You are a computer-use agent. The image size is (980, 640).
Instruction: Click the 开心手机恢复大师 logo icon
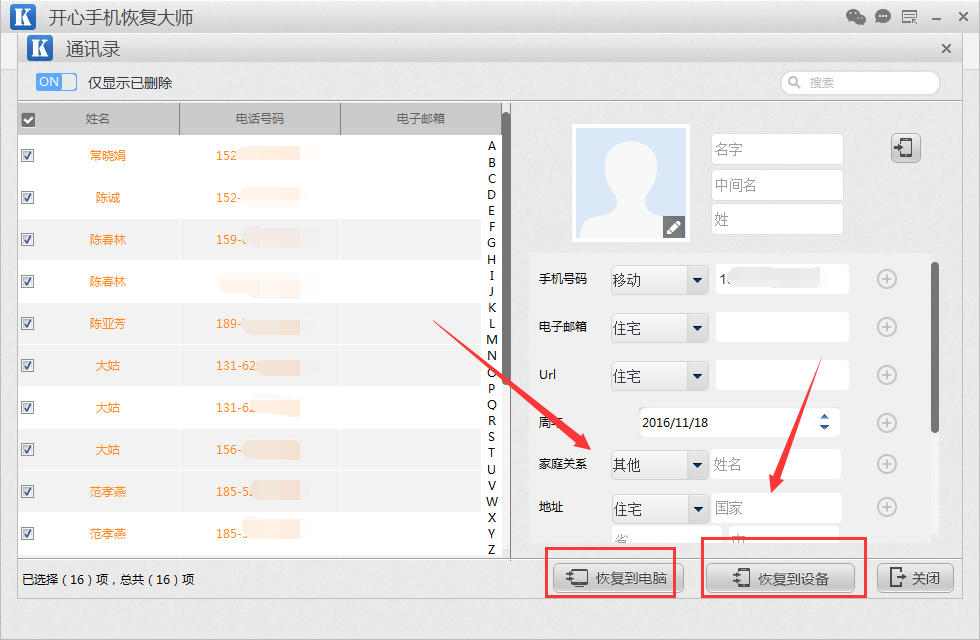coord(23,17)
